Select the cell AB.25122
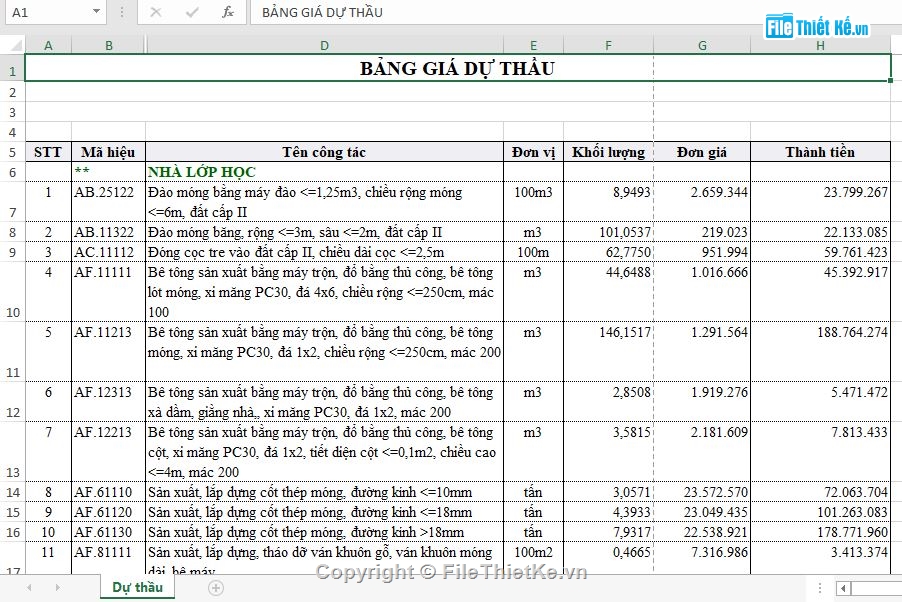The image size is (902, 602). point(109,202)
